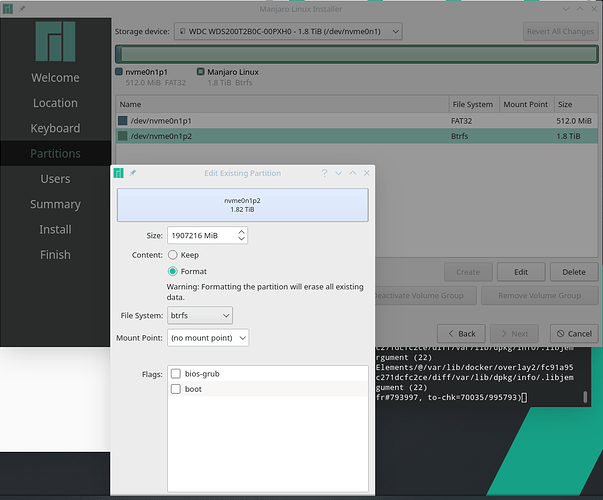Viewport: 603px width, 500px height.
Task: Select the Keep content radio button
Action: point(173,255)
